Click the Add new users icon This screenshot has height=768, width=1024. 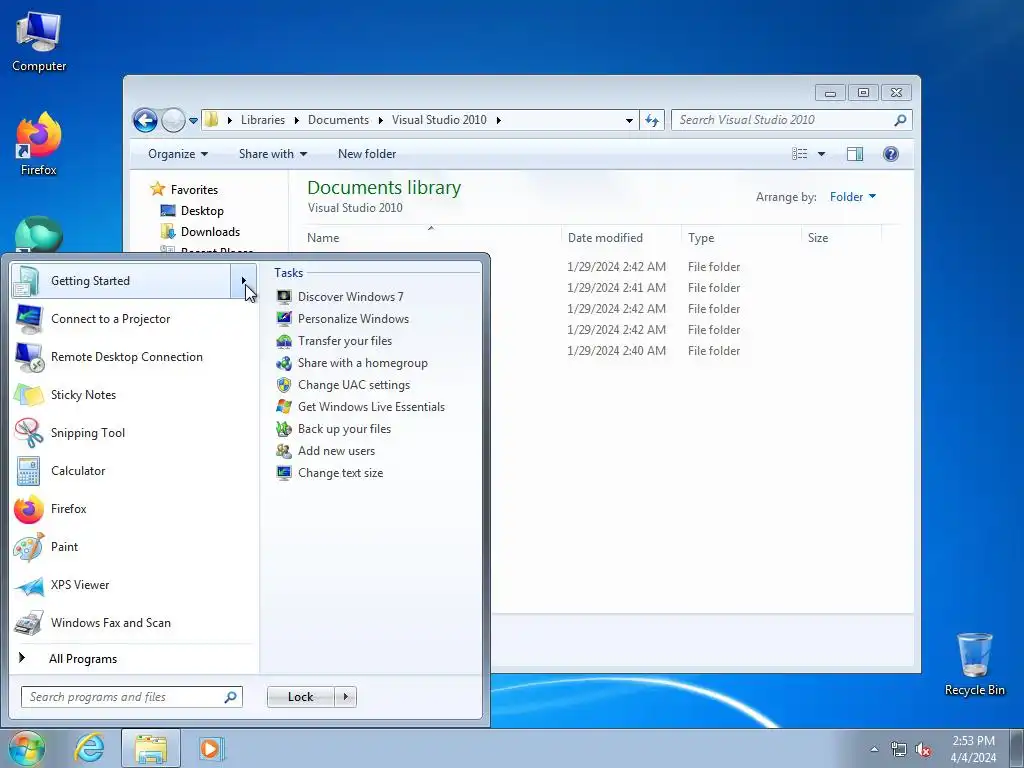click(283, 451)
